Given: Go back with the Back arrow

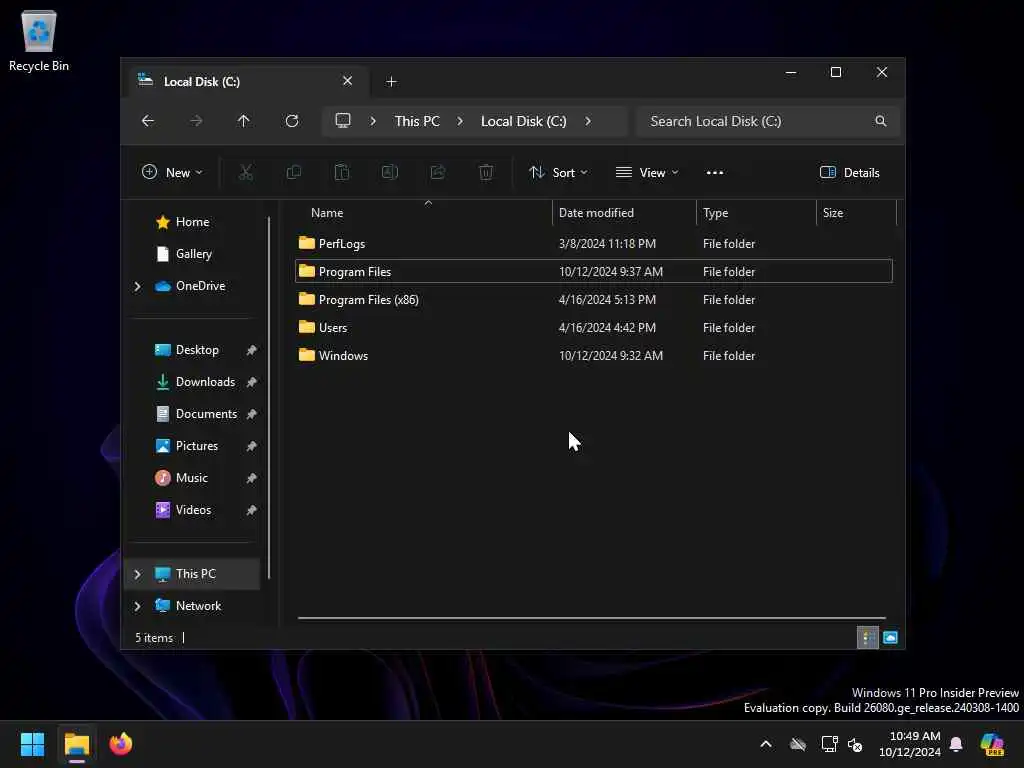Looking at the screenshot, I should coord(148,121).
